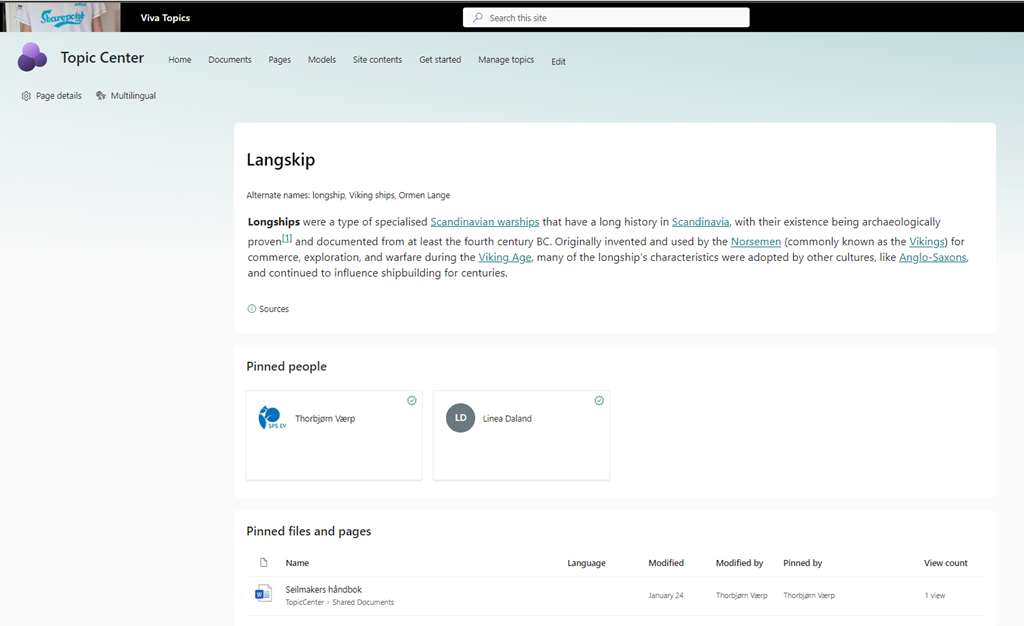The width and height of the screenshot is (1024, 626).
Task: Click Thorbjørn Værp in Pinned by column
Action: click(809, 595)
